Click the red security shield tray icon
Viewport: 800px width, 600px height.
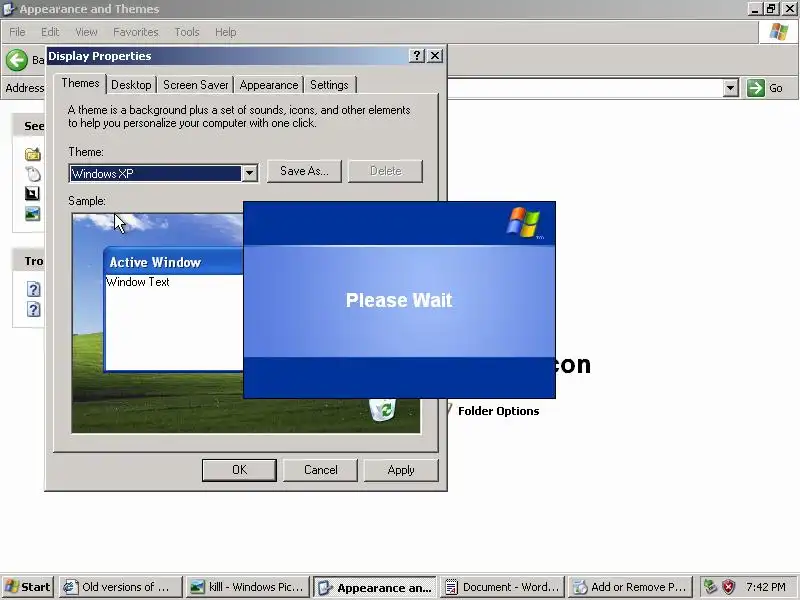(729, 587)
